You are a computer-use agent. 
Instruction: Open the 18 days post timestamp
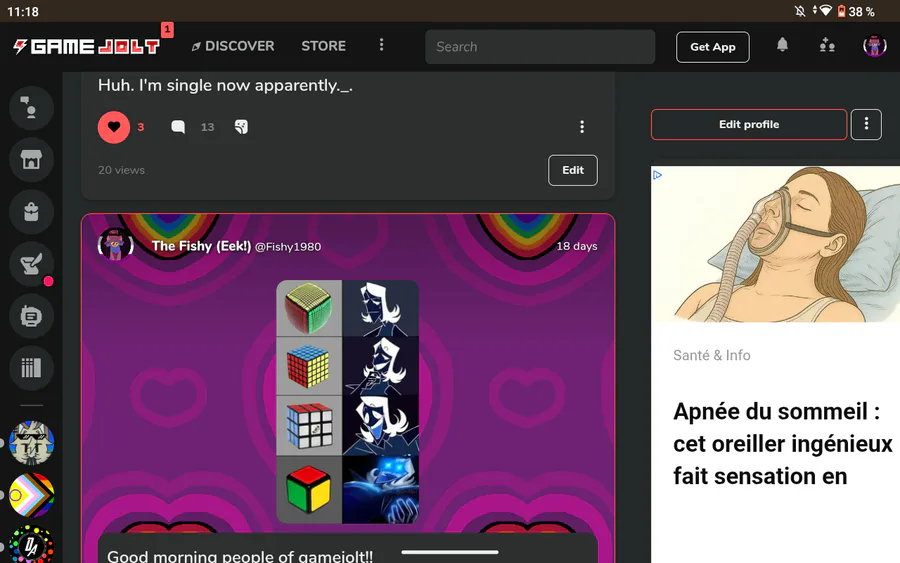click(577, 246)
